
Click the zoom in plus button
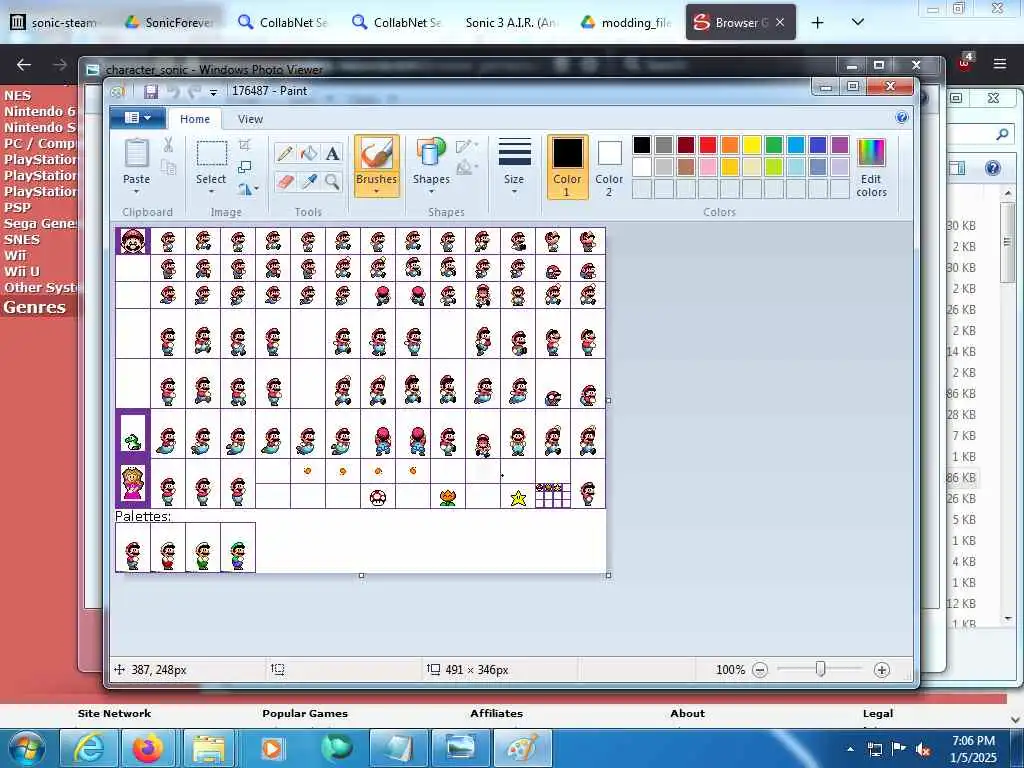point(882,670)
